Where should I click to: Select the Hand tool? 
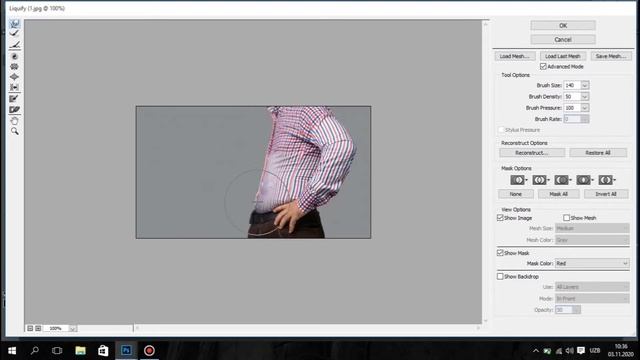[x=15, y=121]
